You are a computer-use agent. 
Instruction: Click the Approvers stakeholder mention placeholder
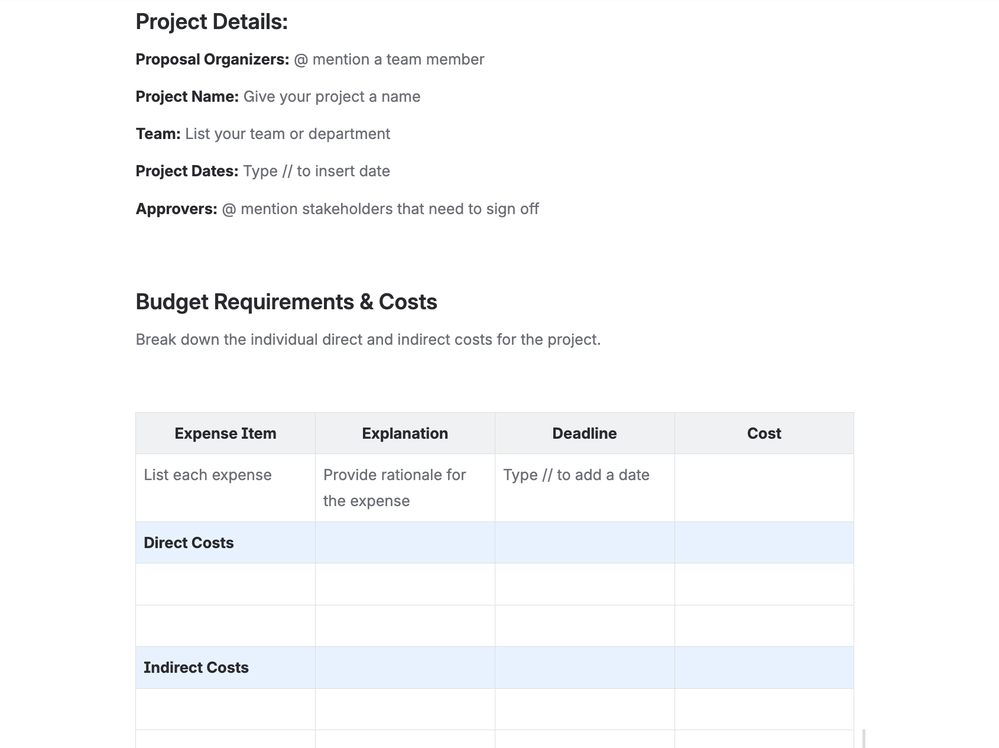380,208
